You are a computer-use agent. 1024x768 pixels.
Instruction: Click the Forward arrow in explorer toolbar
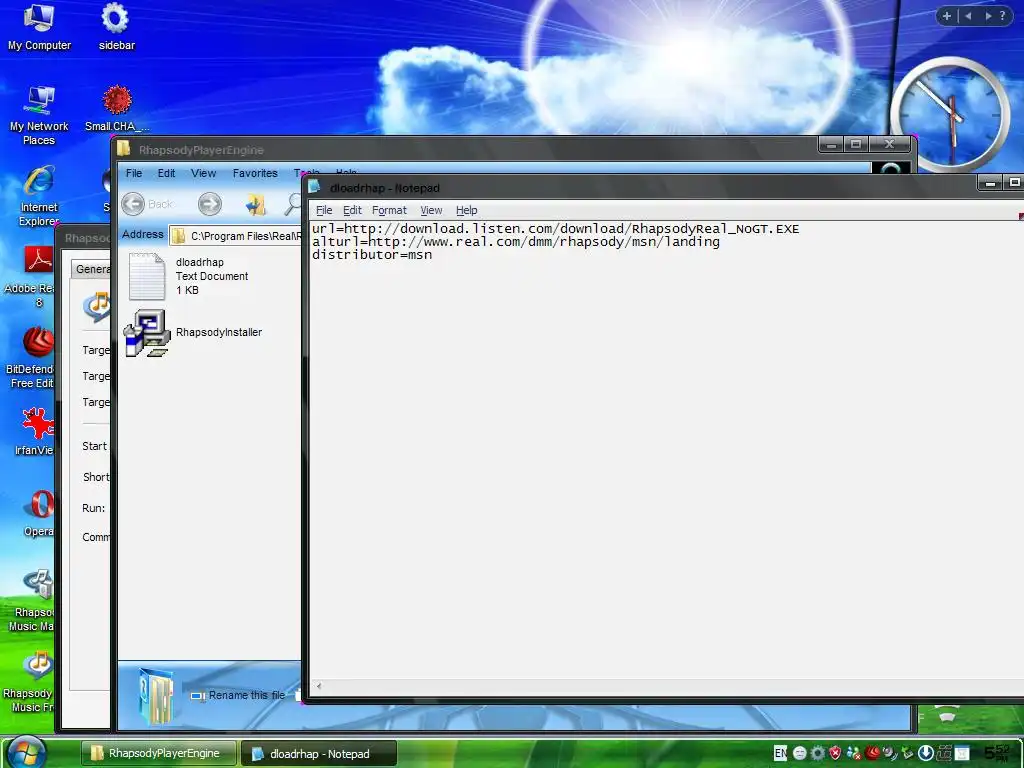pos(210,204)
